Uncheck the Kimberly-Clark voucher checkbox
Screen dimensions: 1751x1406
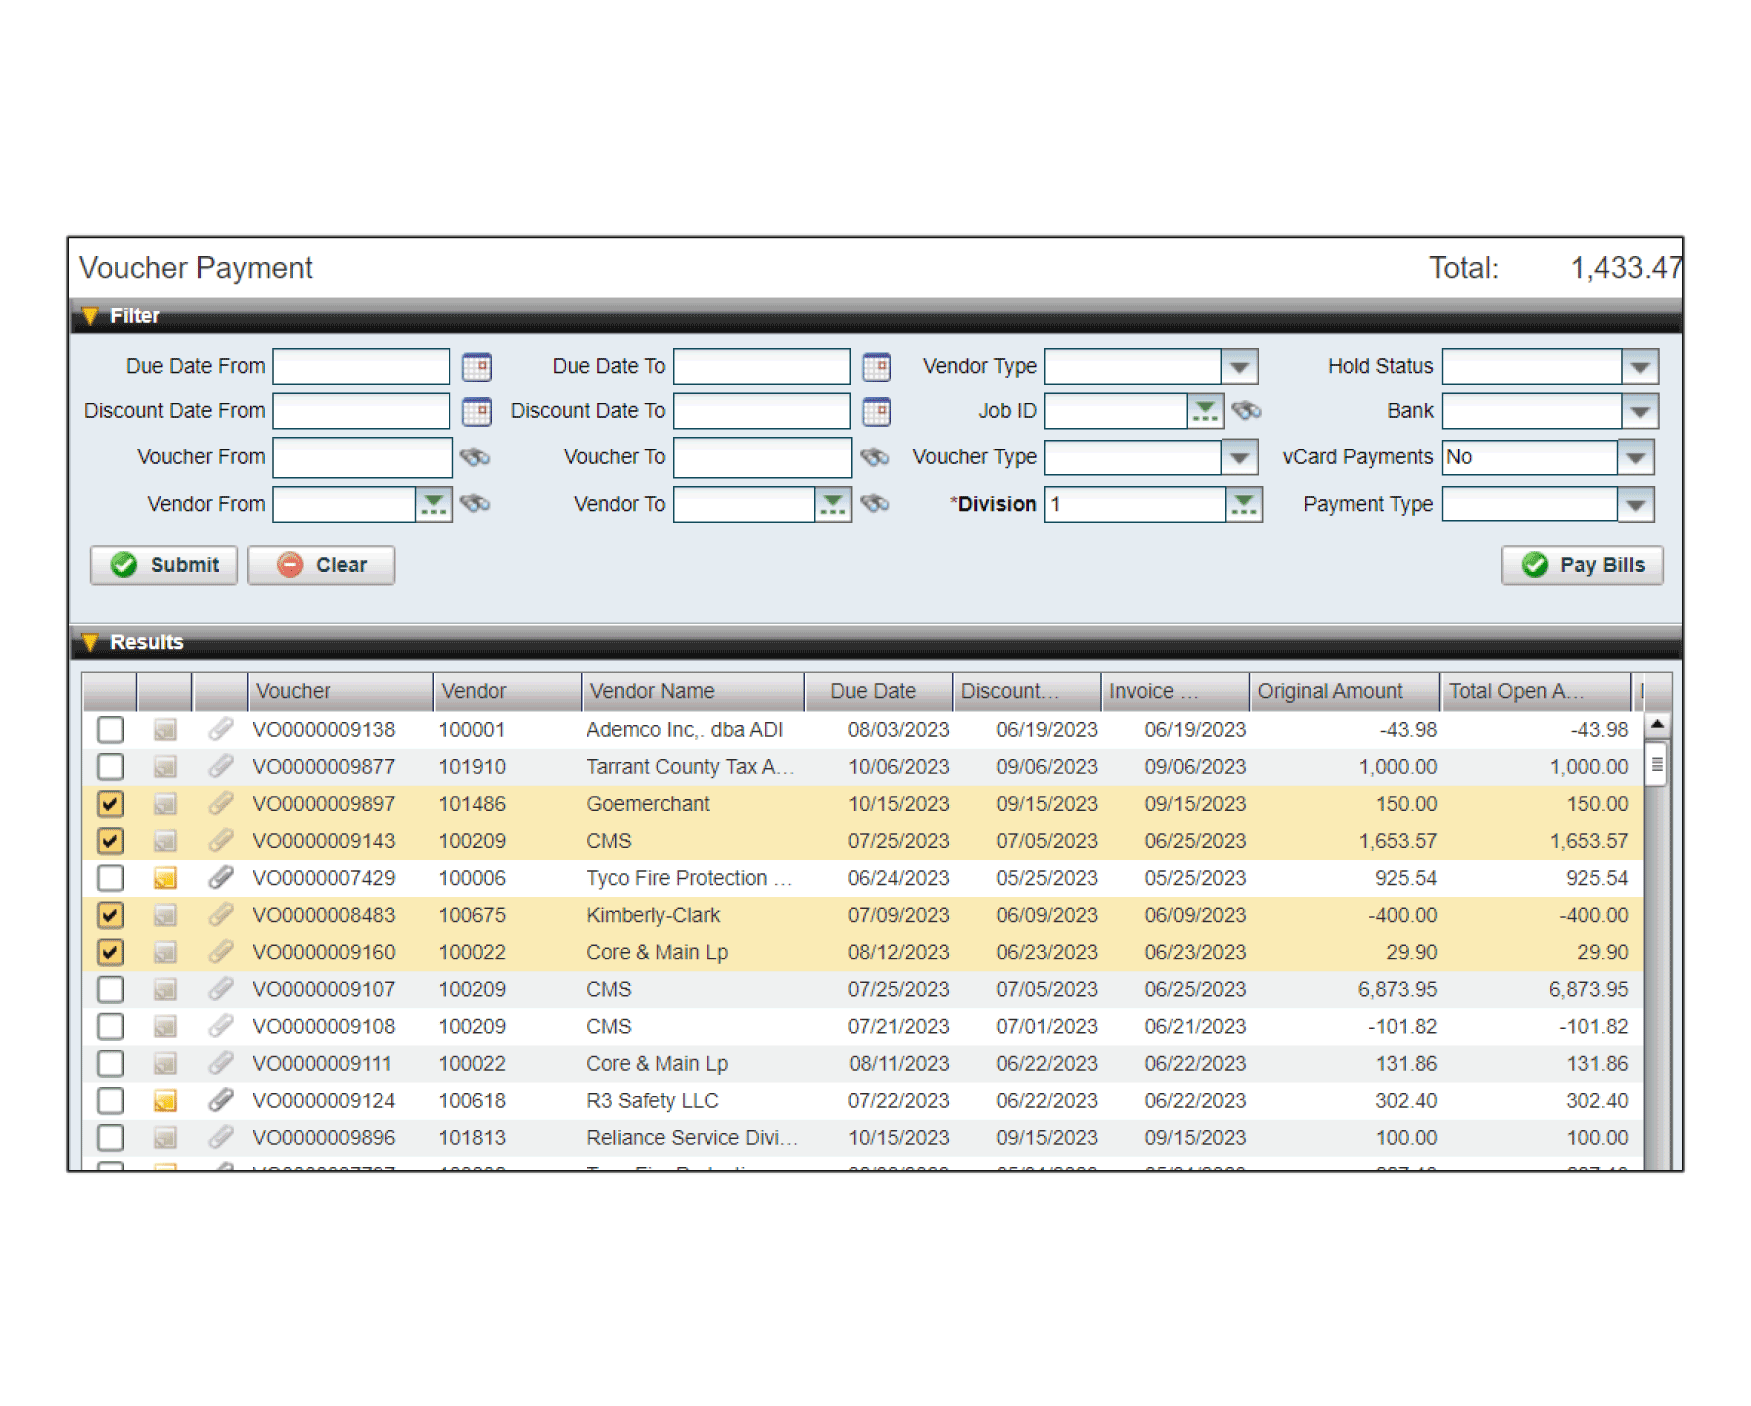[x=111, y=915]
